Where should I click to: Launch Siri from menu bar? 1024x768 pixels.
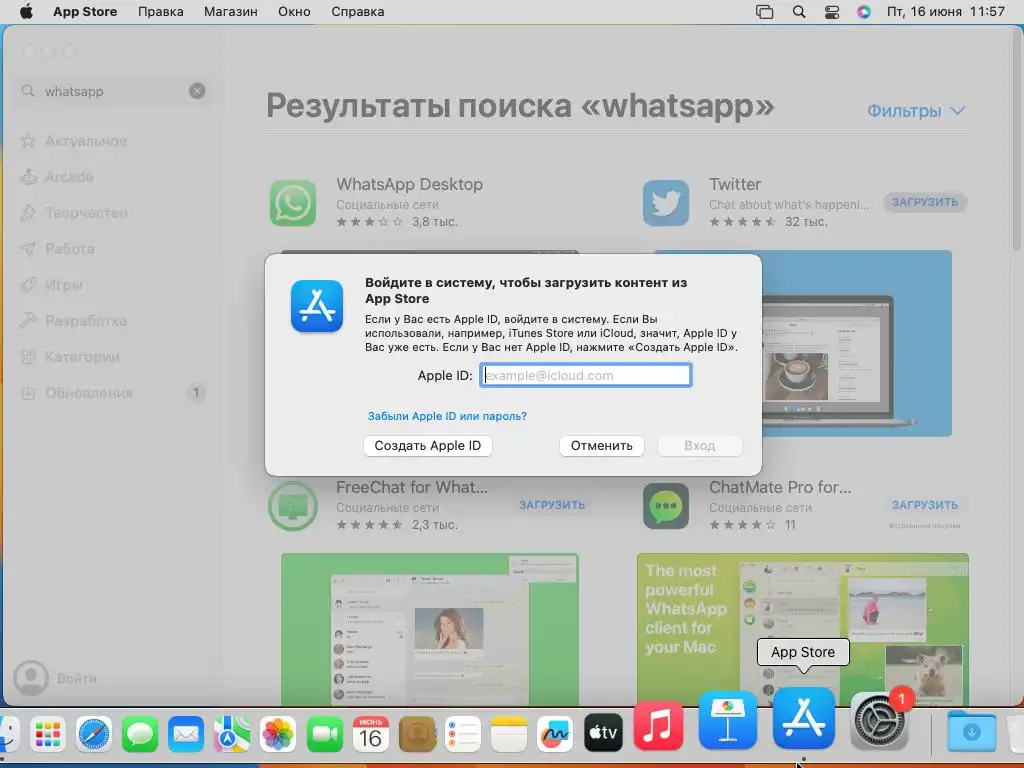click(x=863, y=11)
